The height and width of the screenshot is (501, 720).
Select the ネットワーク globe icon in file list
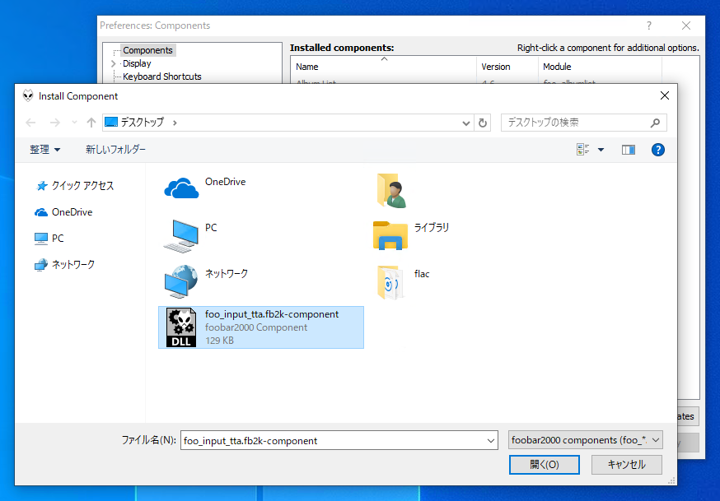[x=181, y=281]
